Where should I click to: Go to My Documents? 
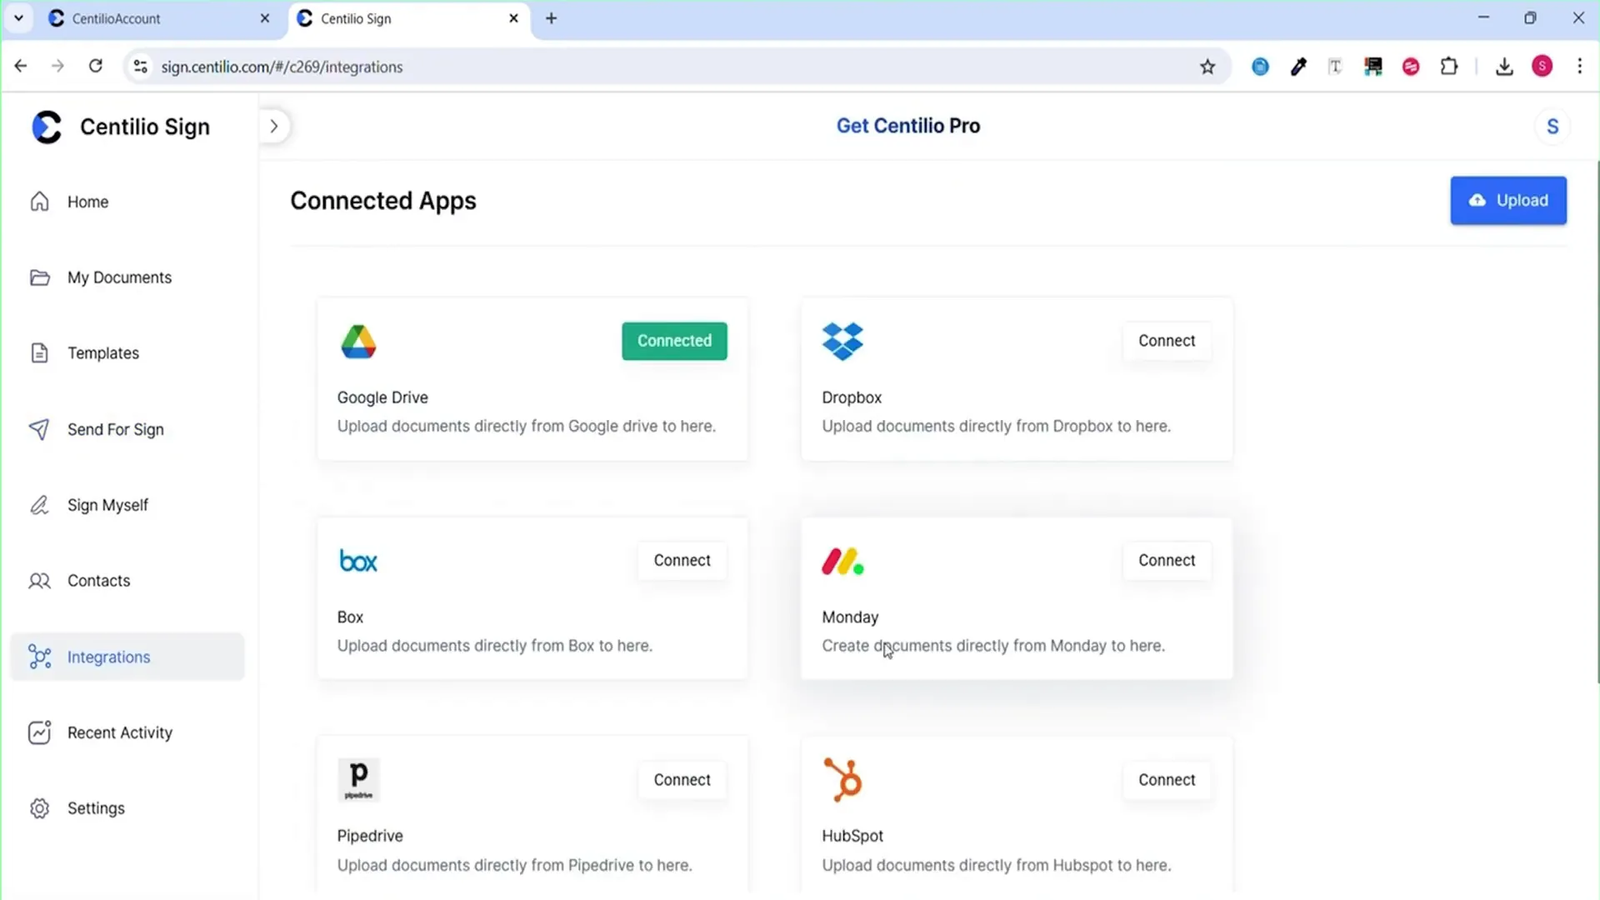pyautogui.click(x=127, y=278)
